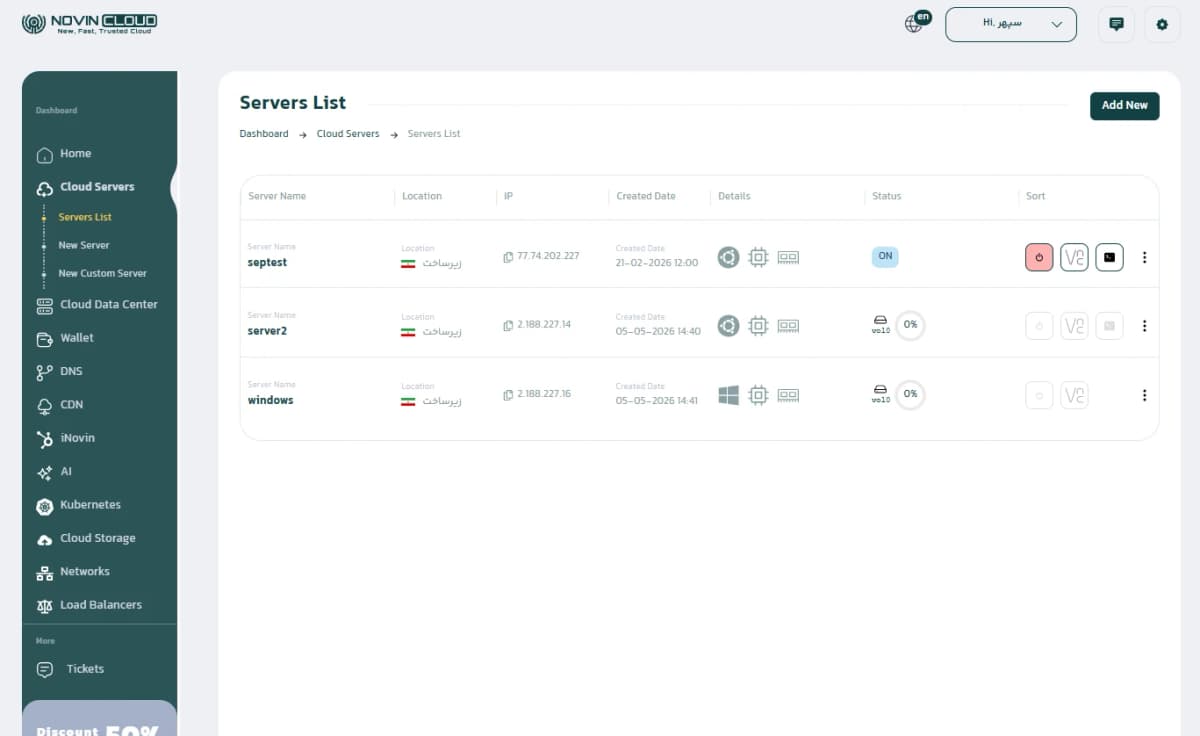Click the 0% progress ring for windows
This screenshot has width=1200, height=736.
coord(910,394)
